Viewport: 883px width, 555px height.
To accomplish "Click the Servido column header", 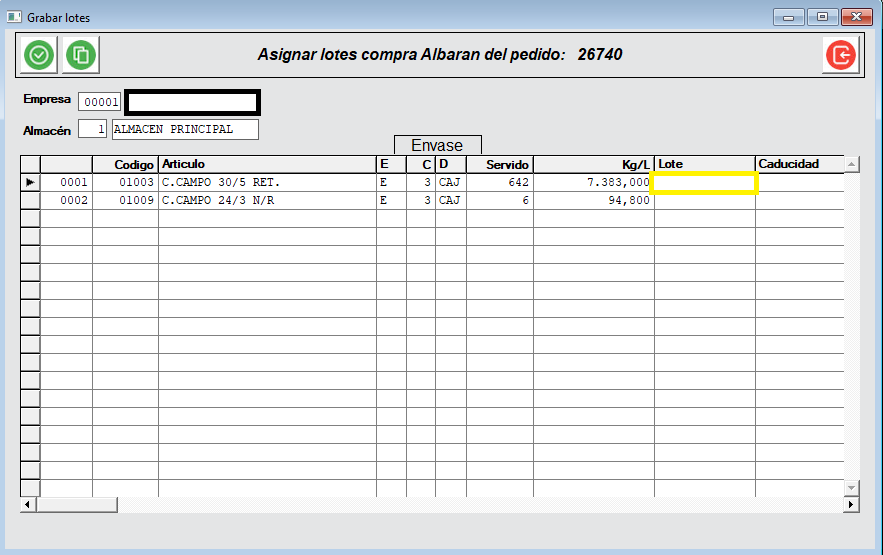I will click(500, 164).
